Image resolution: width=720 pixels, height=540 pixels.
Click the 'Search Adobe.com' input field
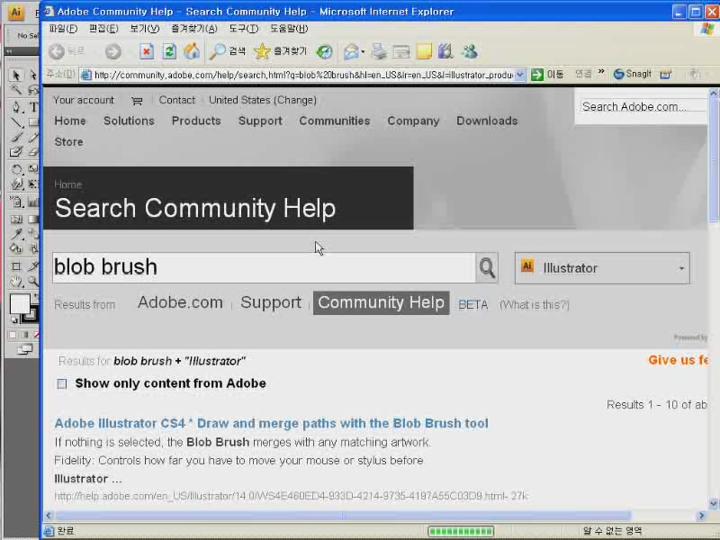[x=643, y=107]
